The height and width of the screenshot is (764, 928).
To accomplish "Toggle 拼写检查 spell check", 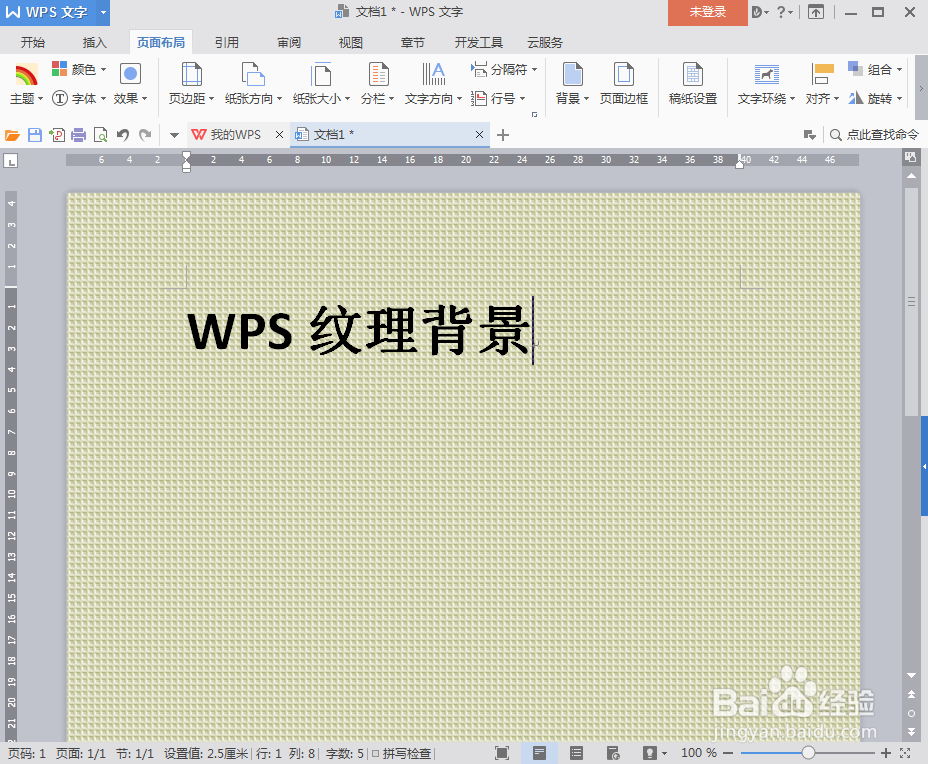I will click(401, 753).
